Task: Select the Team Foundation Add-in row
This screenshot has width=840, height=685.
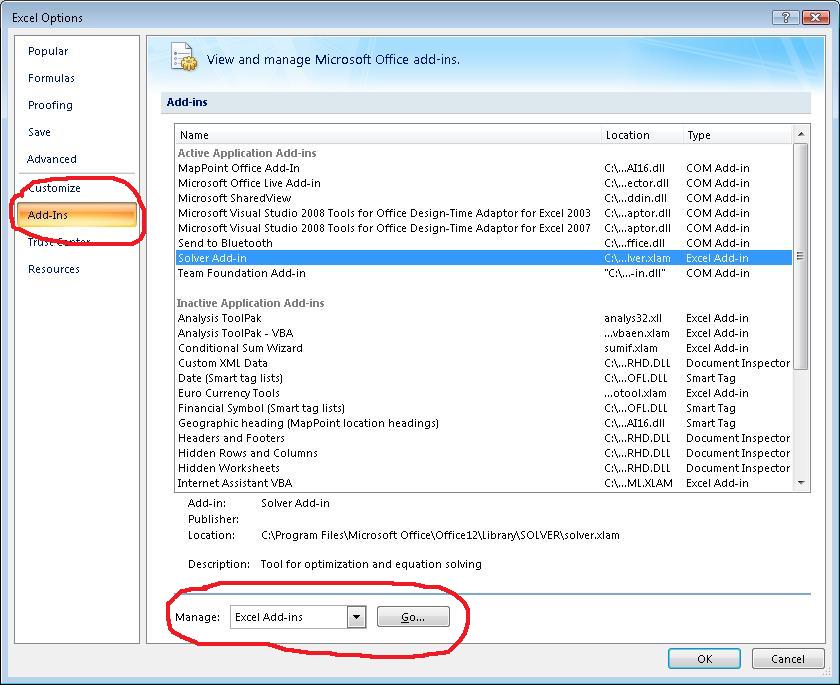Action: click(x=484, y=273)
